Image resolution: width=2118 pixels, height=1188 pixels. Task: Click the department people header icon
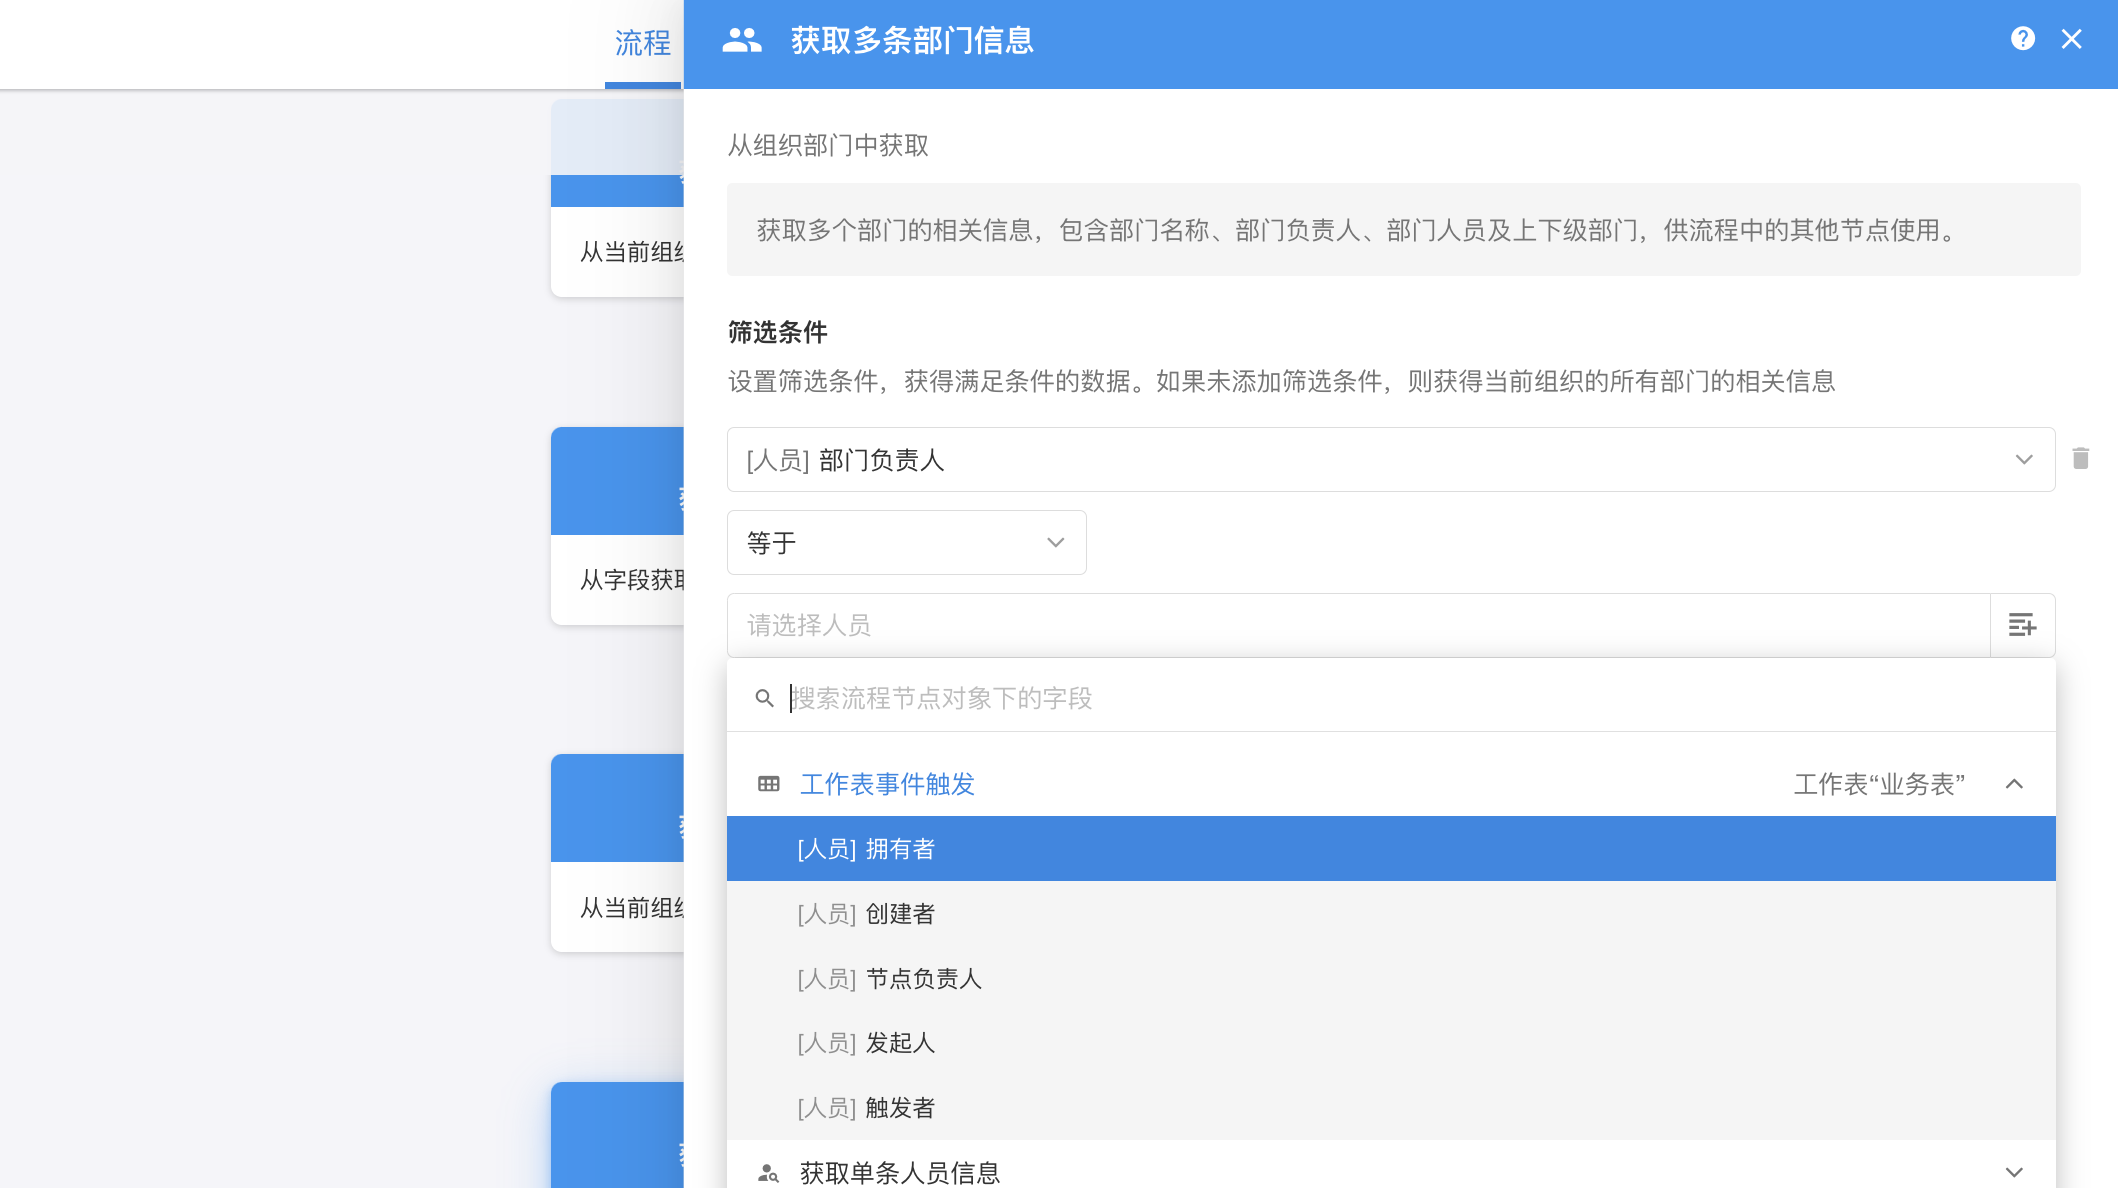742,40
